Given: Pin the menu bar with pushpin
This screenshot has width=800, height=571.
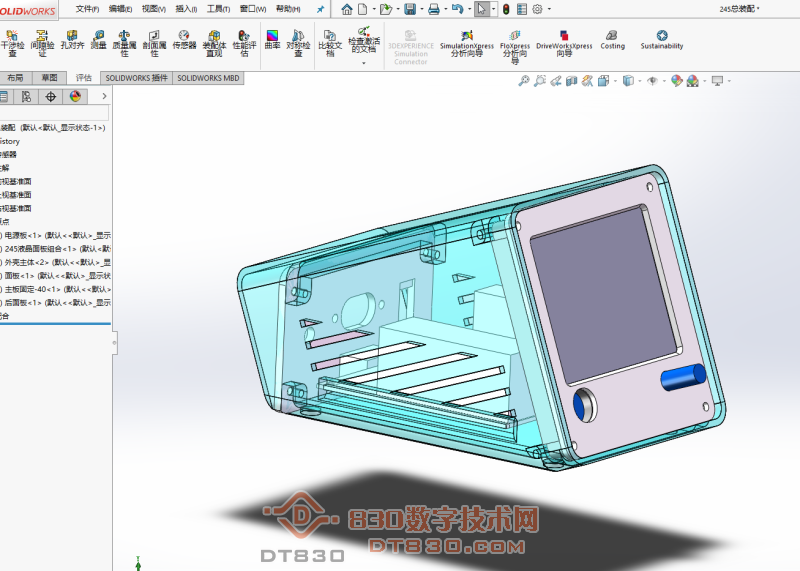Looking at the screenshot, I should click(320, 9).
